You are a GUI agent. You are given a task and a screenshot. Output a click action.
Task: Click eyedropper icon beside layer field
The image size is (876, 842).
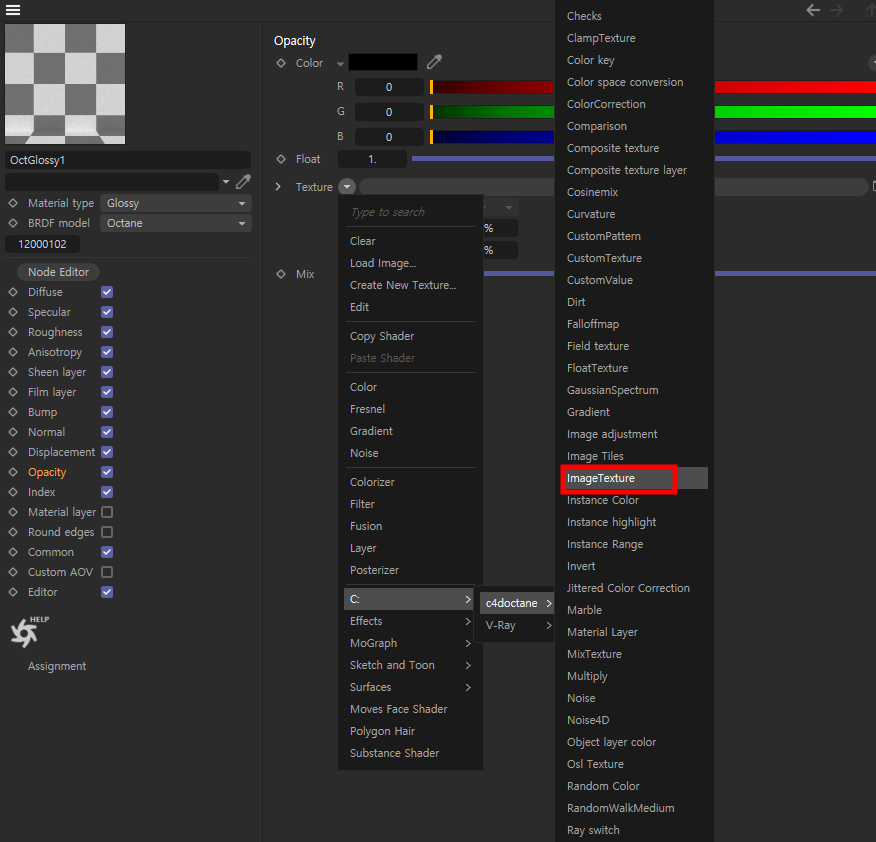coord(243,182)
